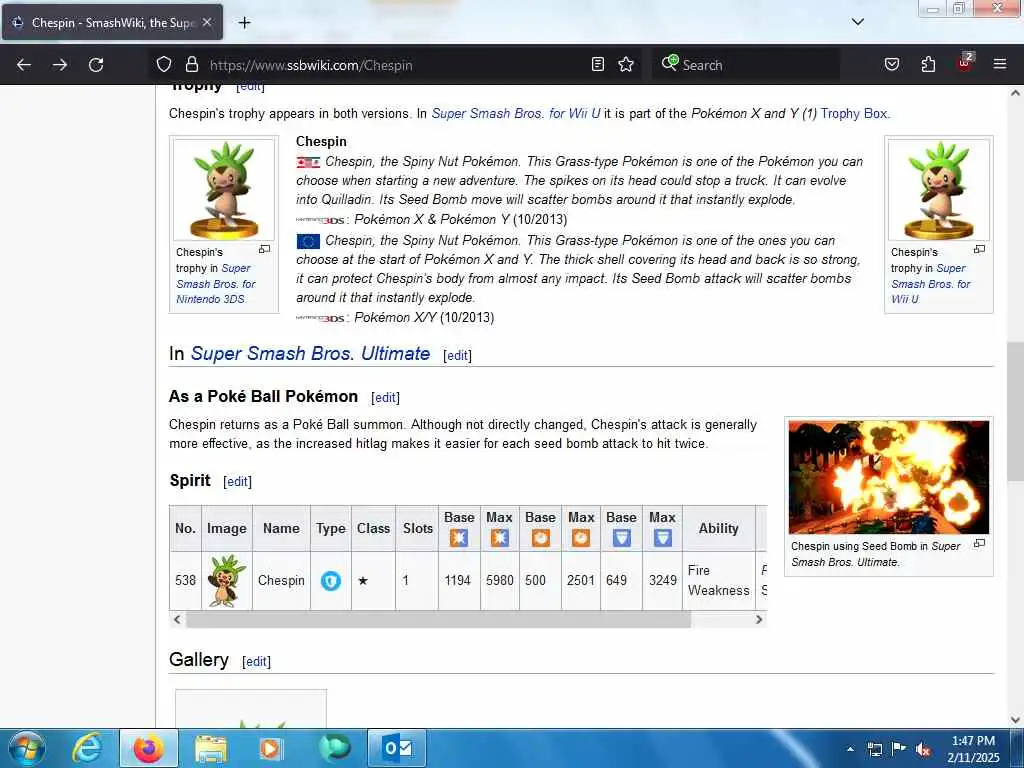Click the Base defense shield icon
Screen dimensions: 1024x768
(x=621, y=538)
